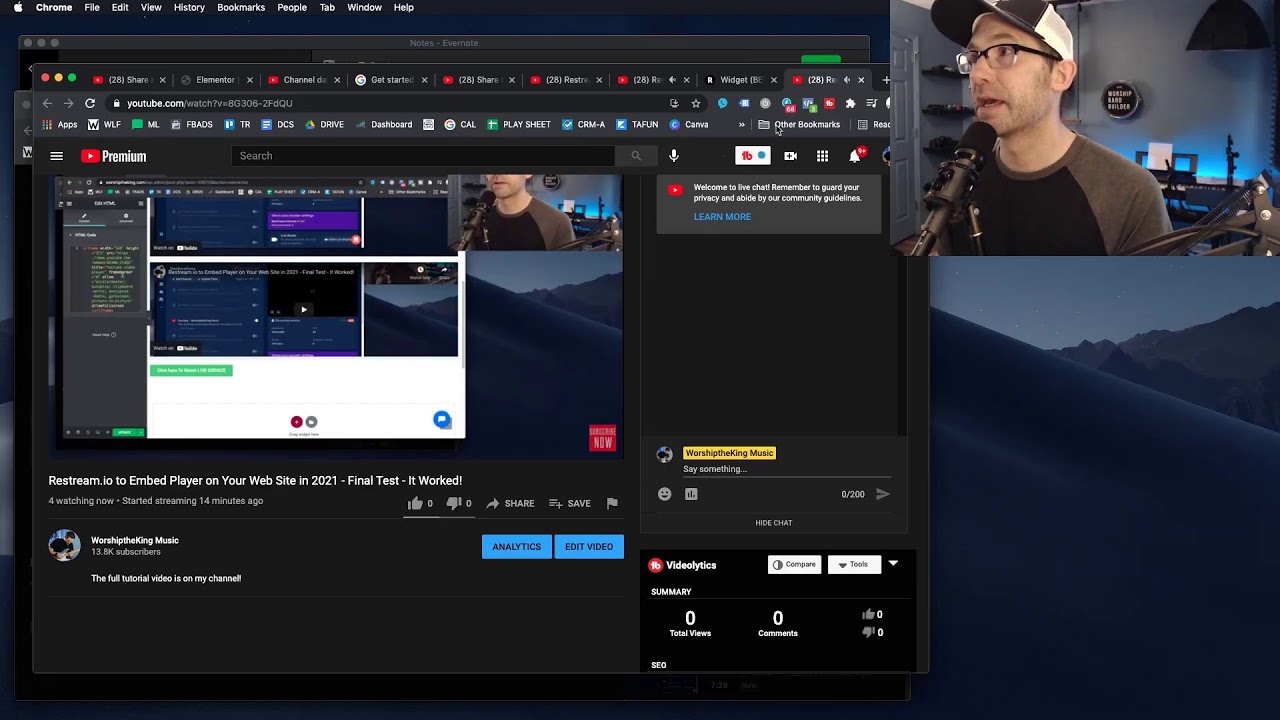Click the Videolytics Compare button
Image resolution: width=1280 pixels, height=720 pixels.
point(794,565)
